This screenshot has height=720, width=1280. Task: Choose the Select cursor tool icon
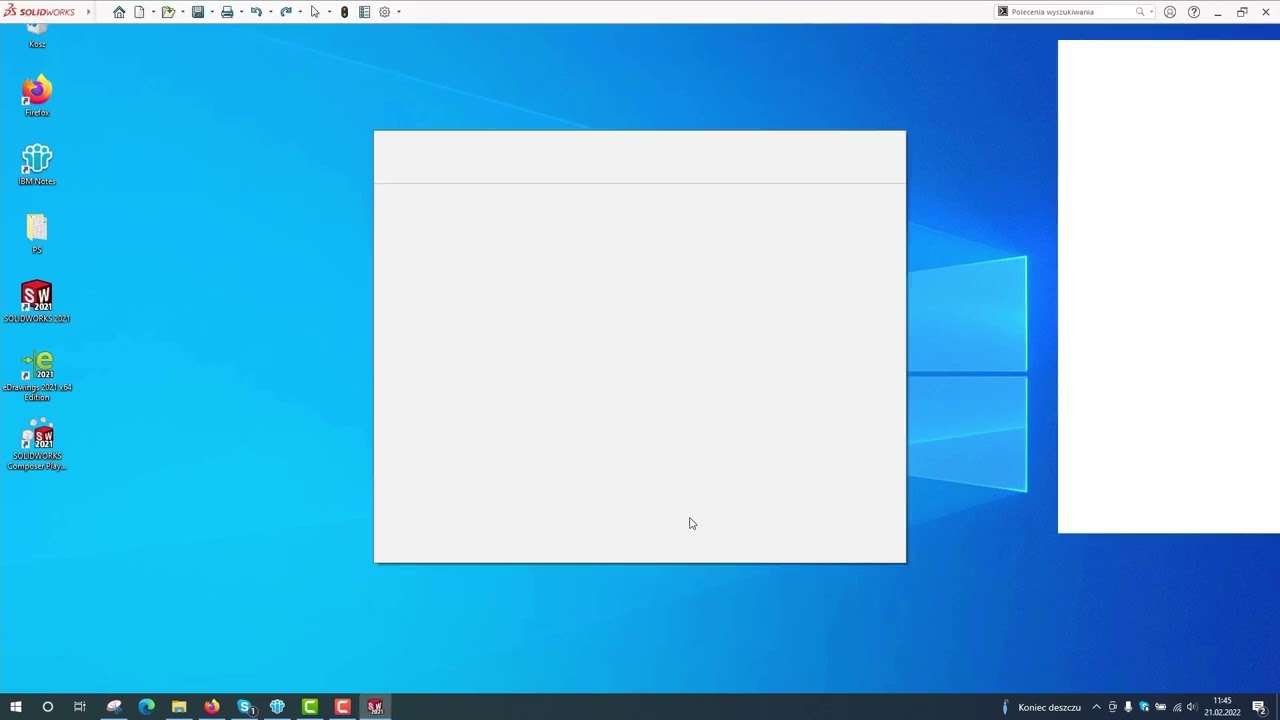point(315,12)
